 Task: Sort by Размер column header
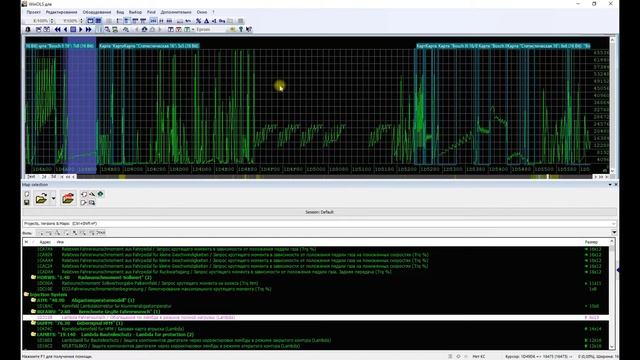(591, 242)
